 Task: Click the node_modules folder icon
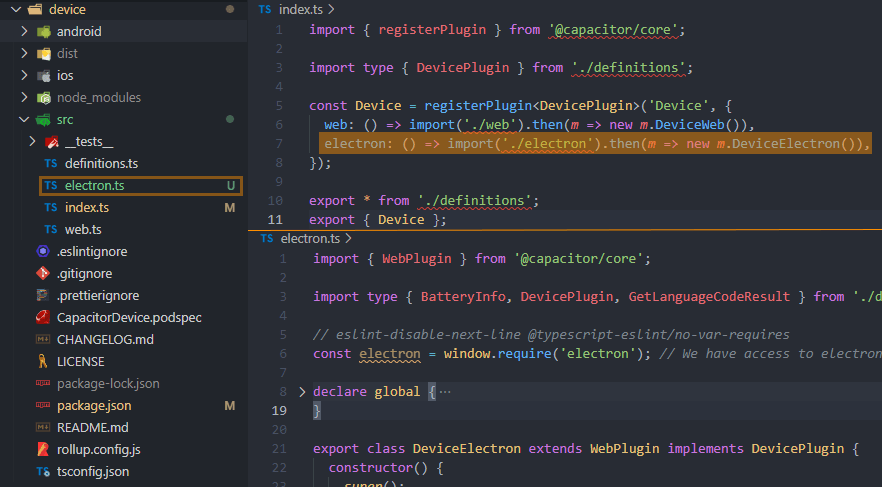click(43, 97)
